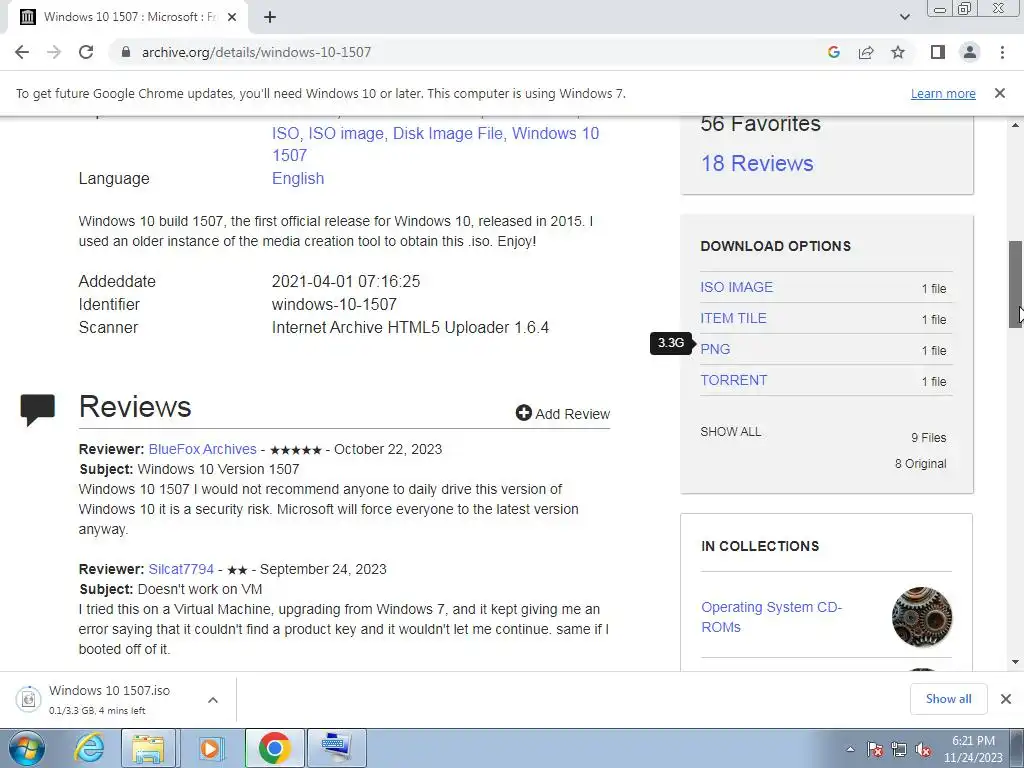Click Show all downloads

pyautogui.click(x=948, y=699)
